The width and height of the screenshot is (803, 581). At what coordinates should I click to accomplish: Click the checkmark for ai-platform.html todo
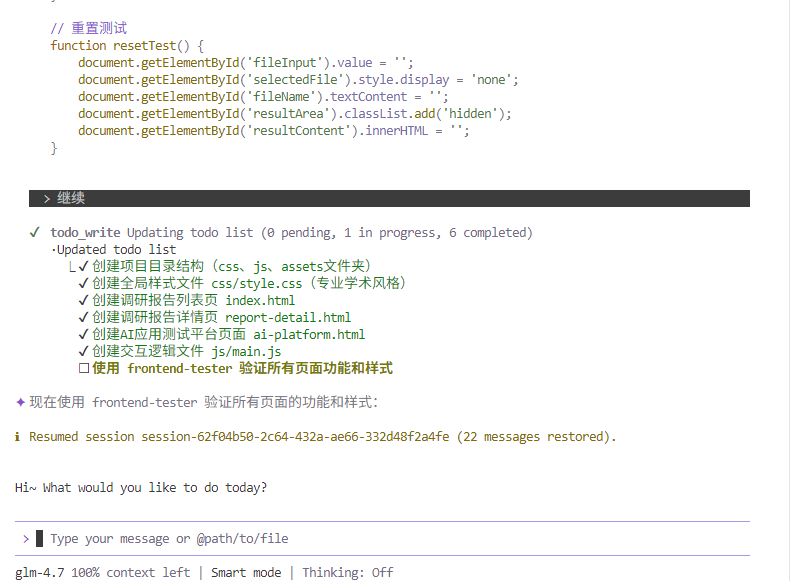pos(84,334)
